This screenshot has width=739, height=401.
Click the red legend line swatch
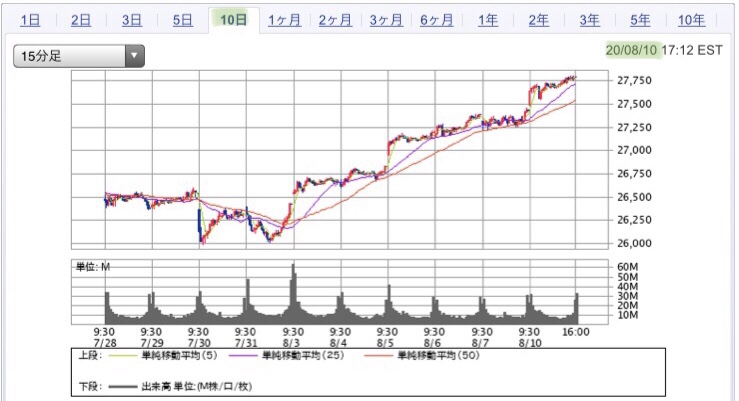click(x=378, y=356)
